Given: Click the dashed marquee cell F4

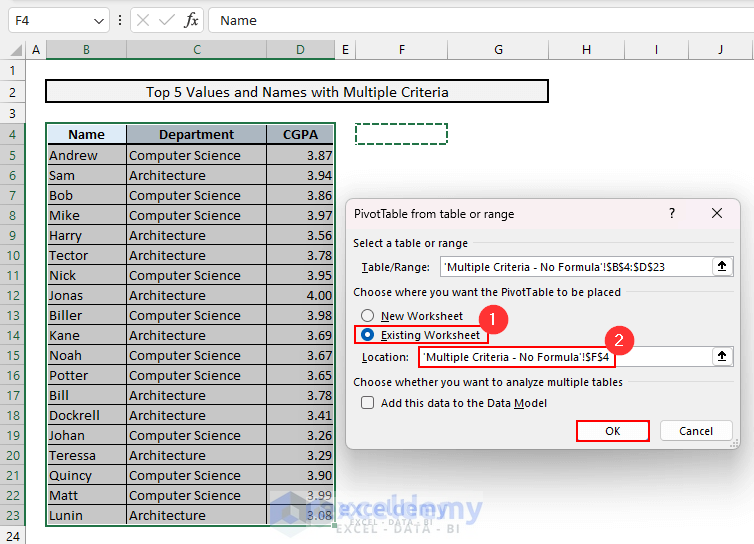Looking at the screenshot, I should pyautogui.click(x=402, y=134).
